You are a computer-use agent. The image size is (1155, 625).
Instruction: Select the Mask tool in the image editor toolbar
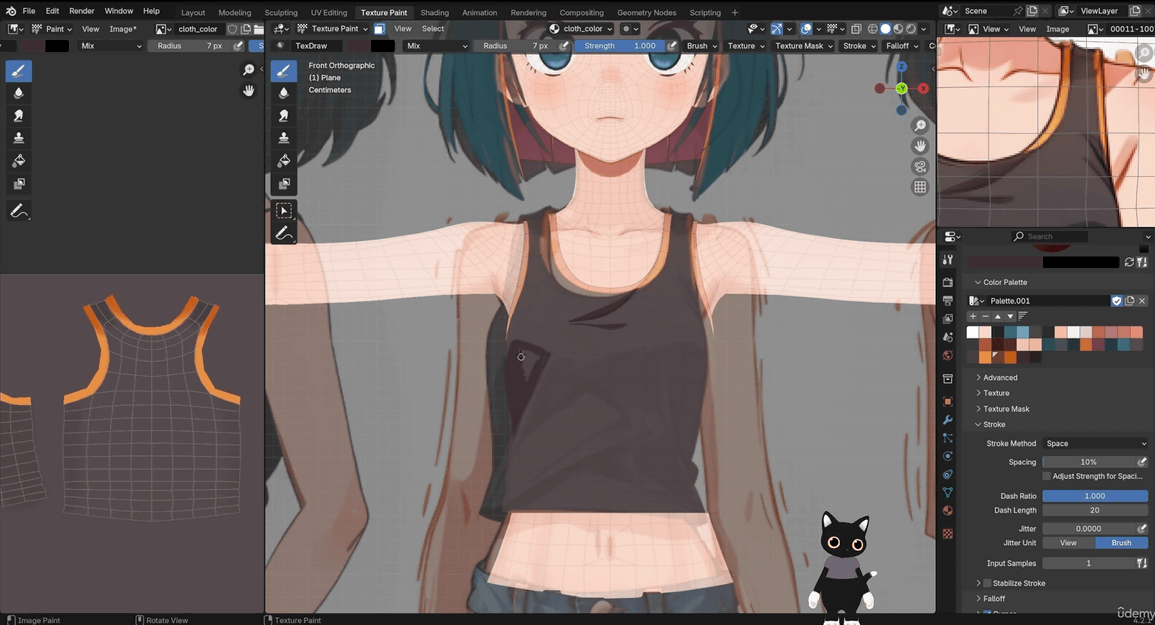click(x=18, y=184)
